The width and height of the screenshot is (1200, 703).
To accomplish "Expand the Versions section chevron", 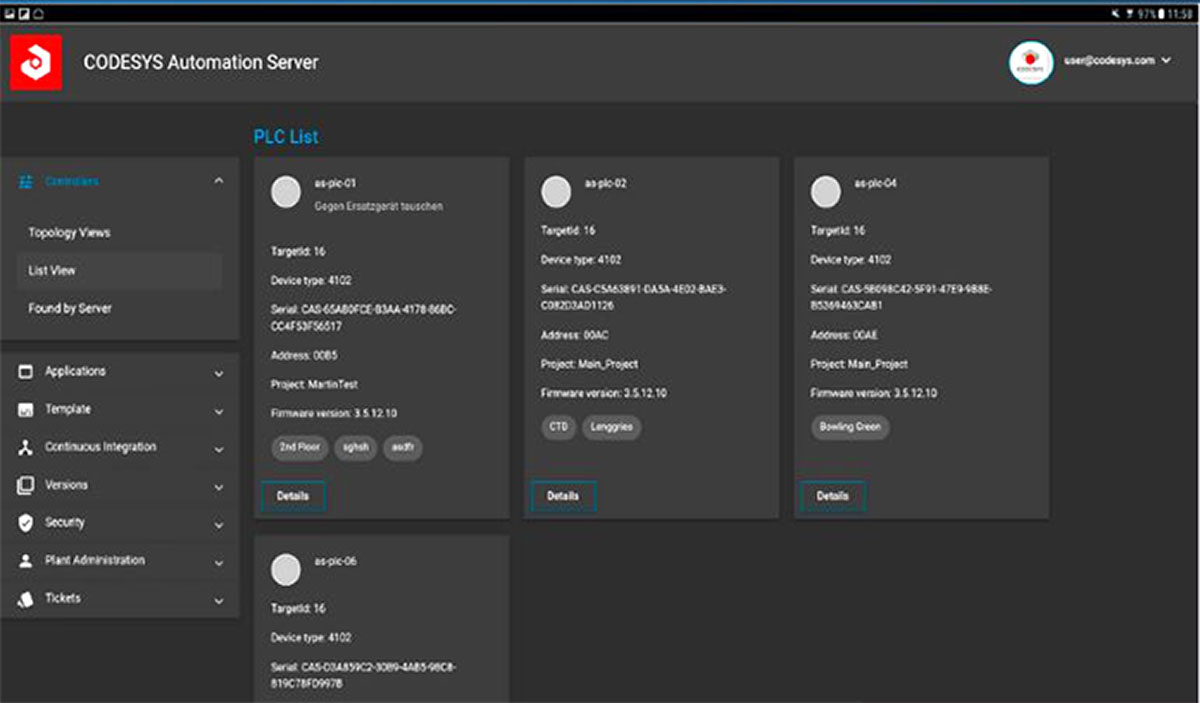I will [x=219, y=487].
